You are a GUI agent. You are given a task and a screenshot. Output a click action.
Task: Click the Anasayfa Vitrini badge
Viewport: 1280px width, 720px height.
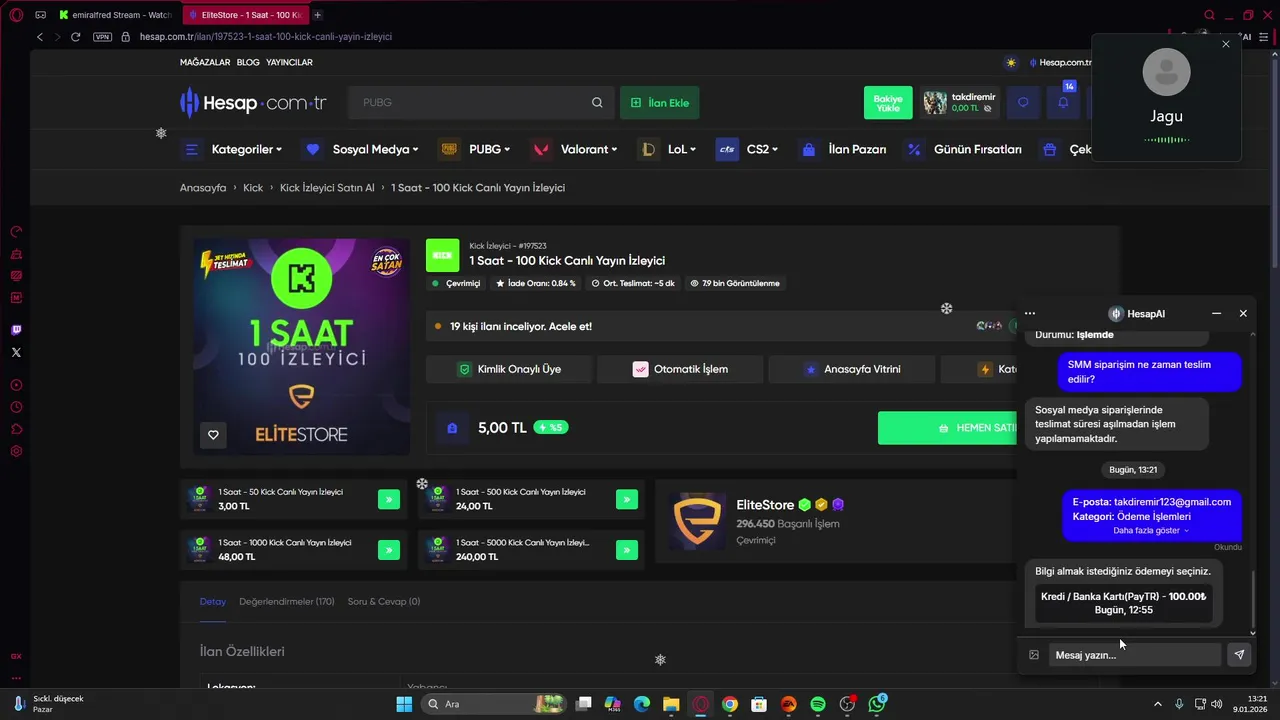[x=852, y=369]
